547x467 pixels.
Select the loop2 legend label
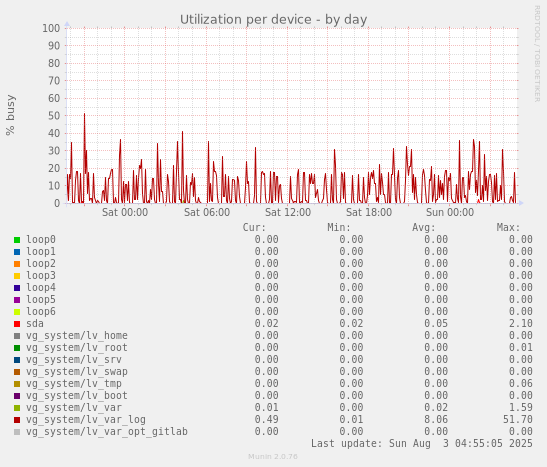[x=41, y=264]
